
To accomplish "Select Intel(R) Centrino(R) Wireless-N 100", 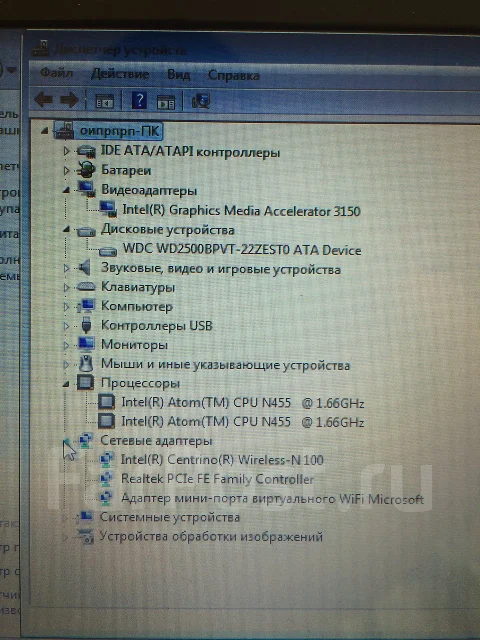I will point(222,460).
